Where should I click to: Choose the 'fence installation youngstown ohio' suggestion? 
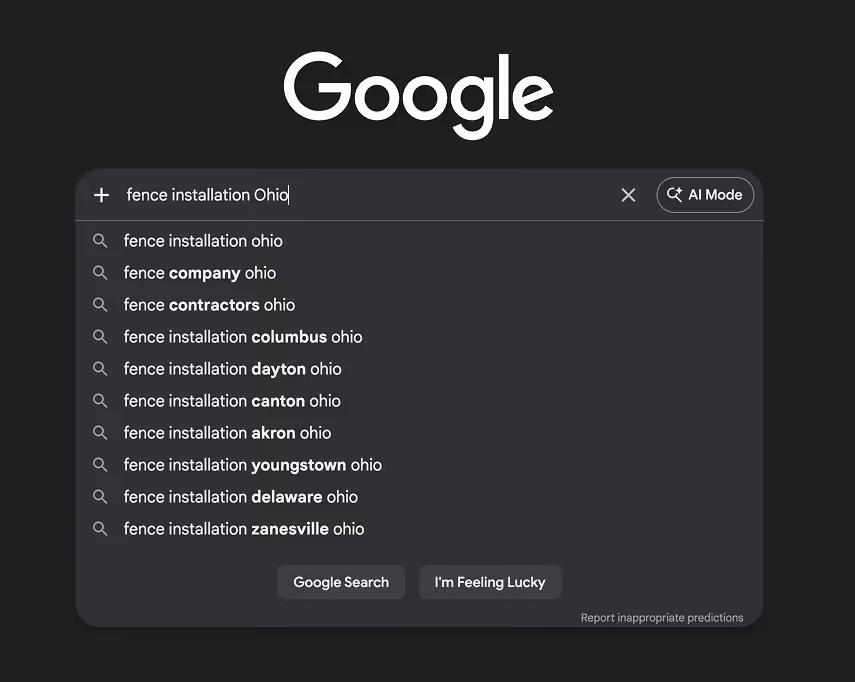(252, 464)
